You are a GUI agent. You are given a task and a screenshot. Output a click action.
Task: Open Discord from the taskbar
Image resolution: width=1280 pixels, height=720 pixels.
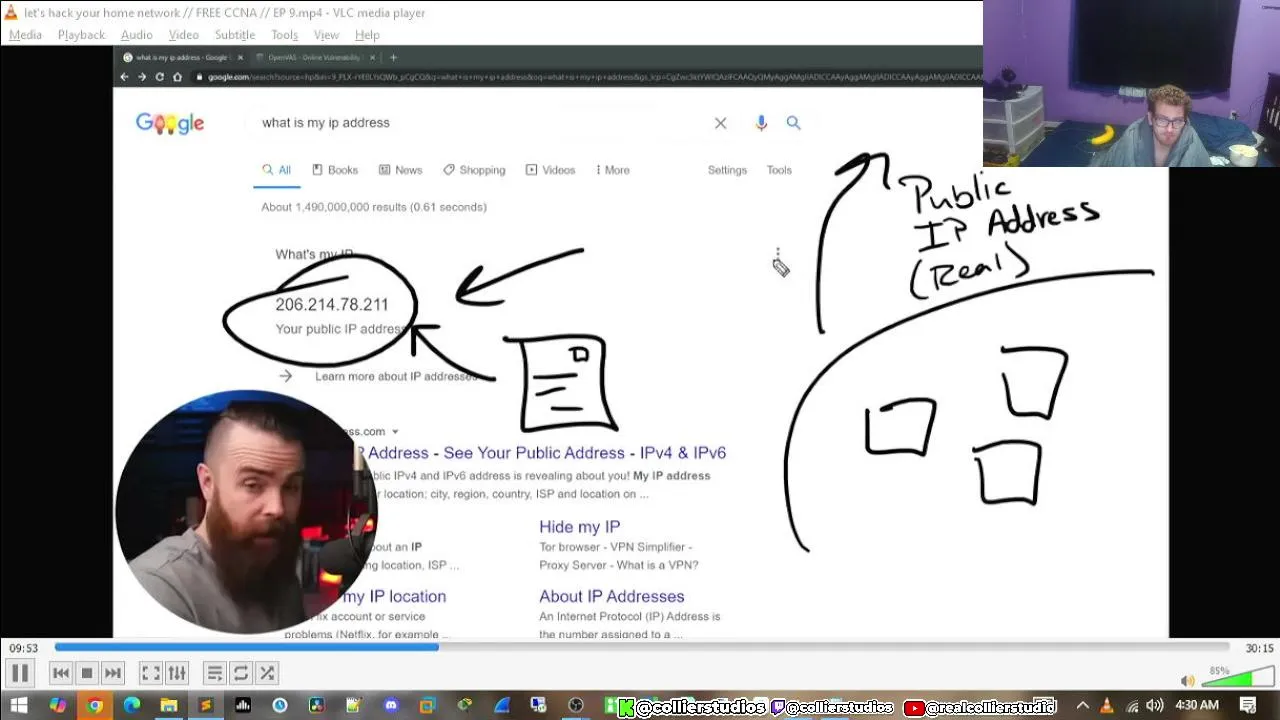[x=391, y=706]
